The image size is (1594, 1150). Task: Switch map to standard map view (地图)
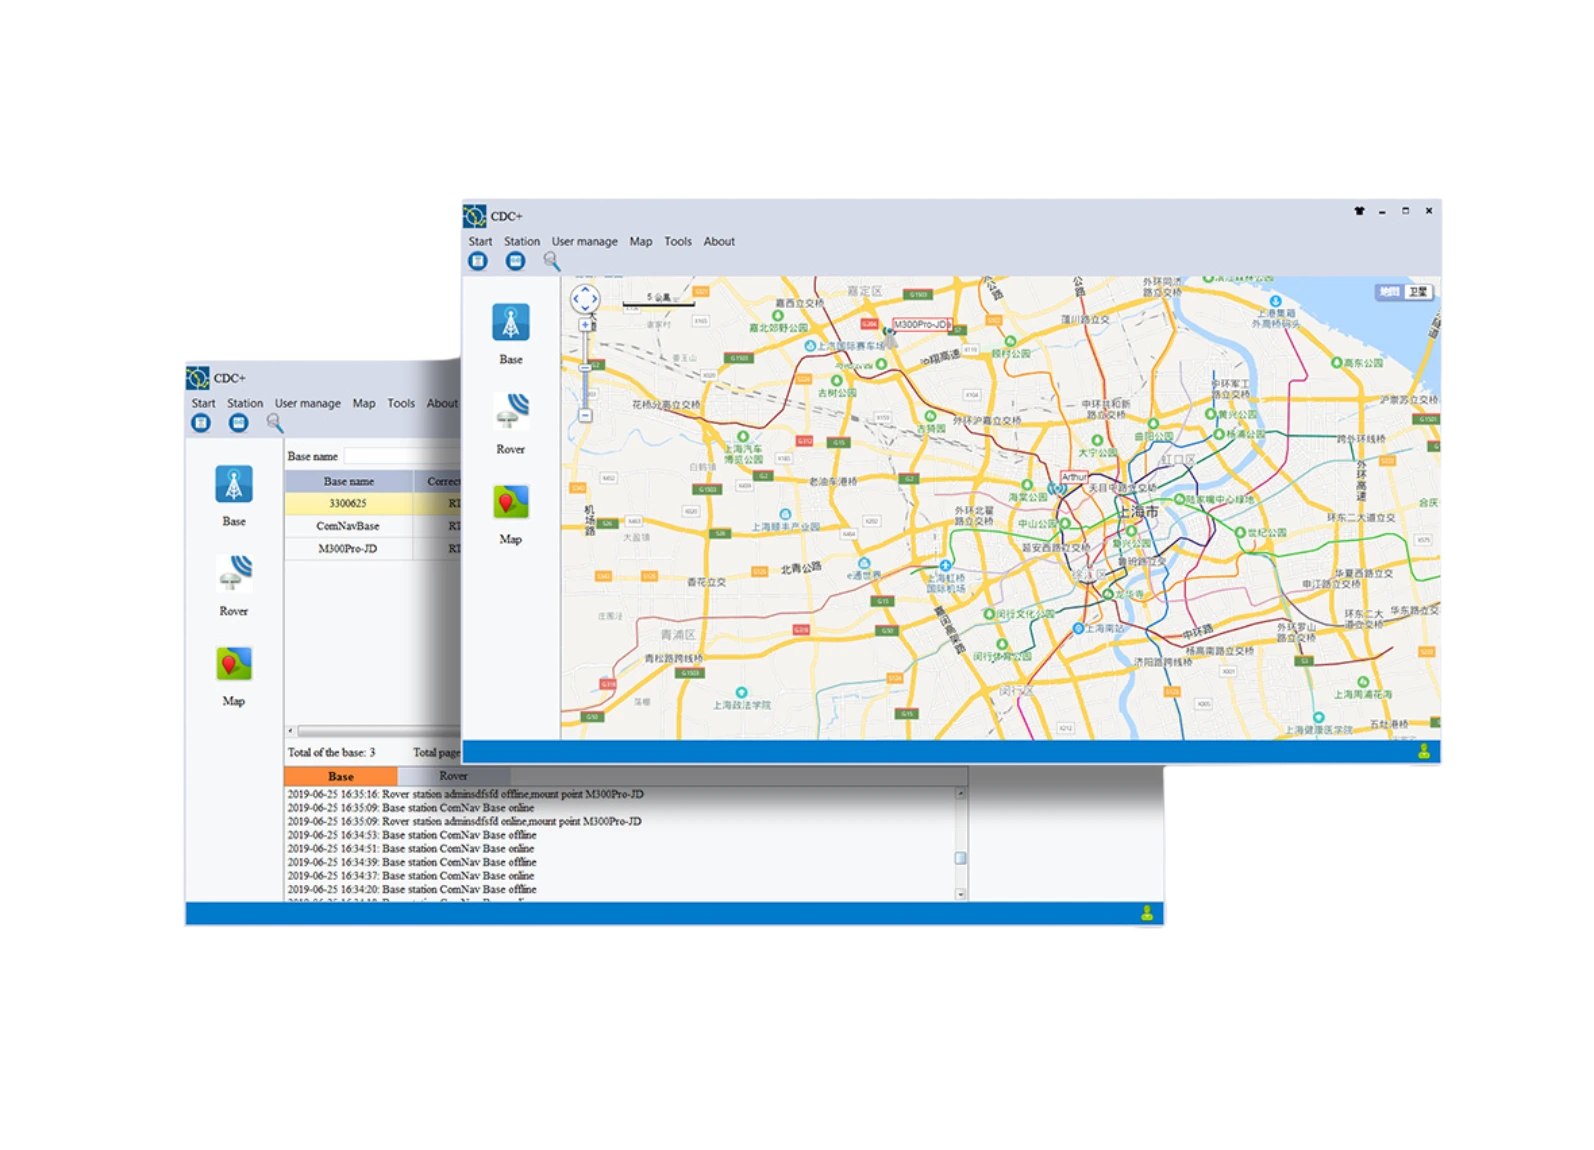[x=1389, y=292]
